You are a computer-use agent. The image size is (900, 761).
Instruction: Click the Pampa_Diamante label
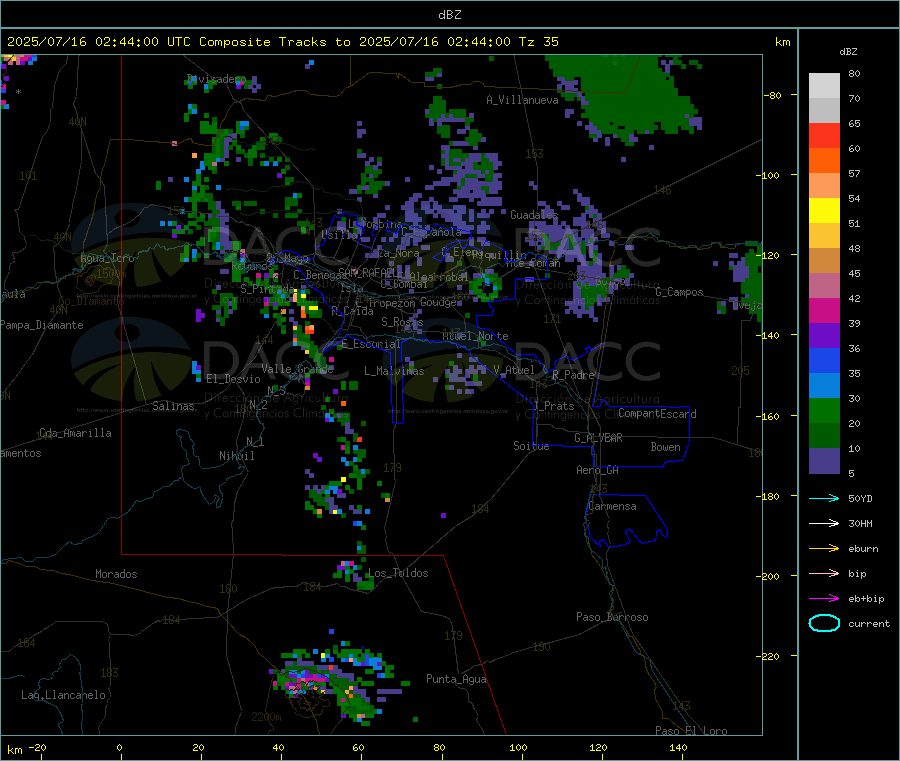(42, 325)
